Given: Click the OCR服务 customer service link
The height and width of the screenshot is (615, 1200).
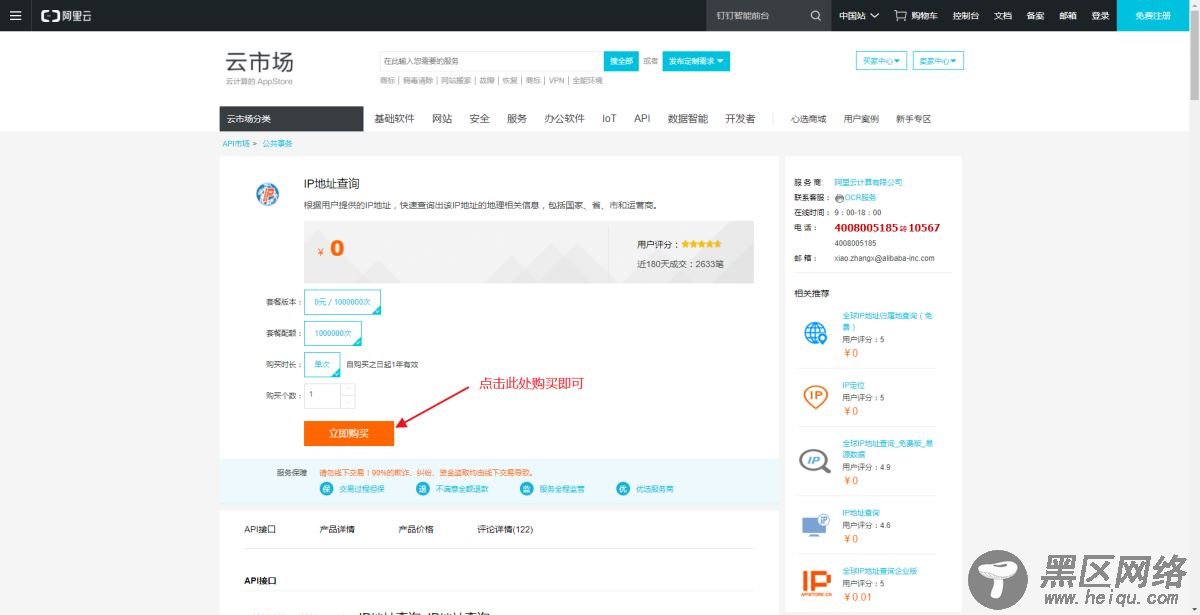Looking at the screenshot, I should tap(860, 198).
